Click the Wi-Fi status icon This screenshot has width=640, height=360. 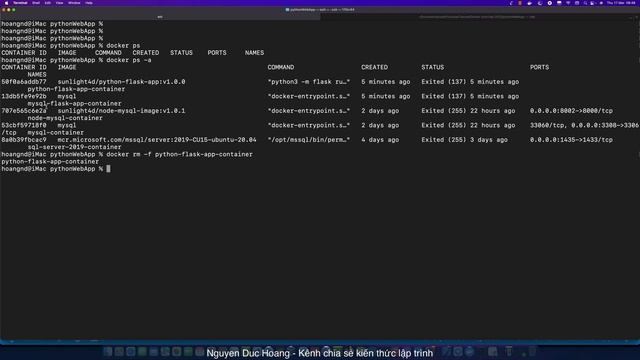[568, 3]
